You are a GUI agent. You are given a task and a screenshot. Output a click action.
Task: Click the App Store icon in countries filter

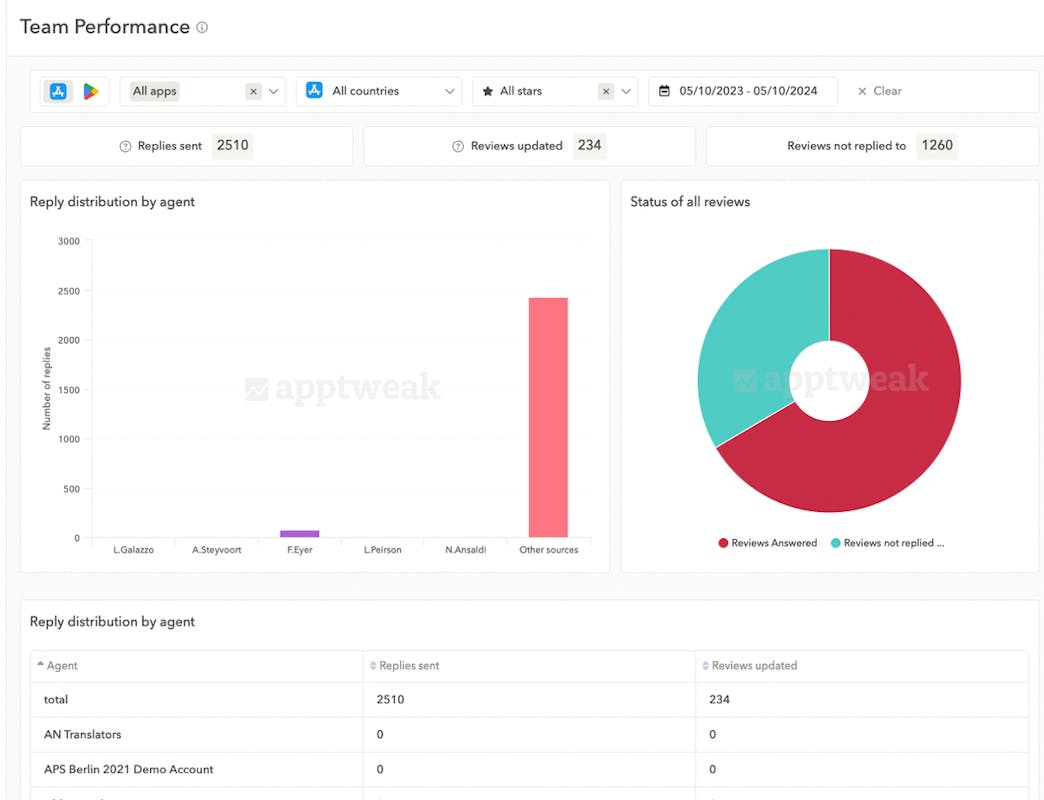(x=314, y=91)
